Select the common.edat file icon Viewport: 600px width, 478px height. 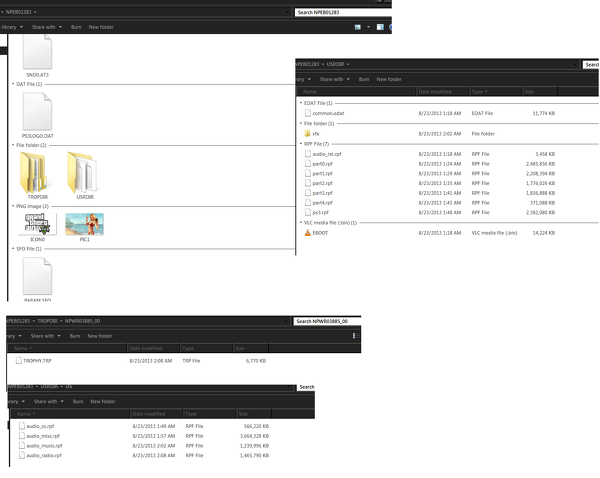pos(306,113)
